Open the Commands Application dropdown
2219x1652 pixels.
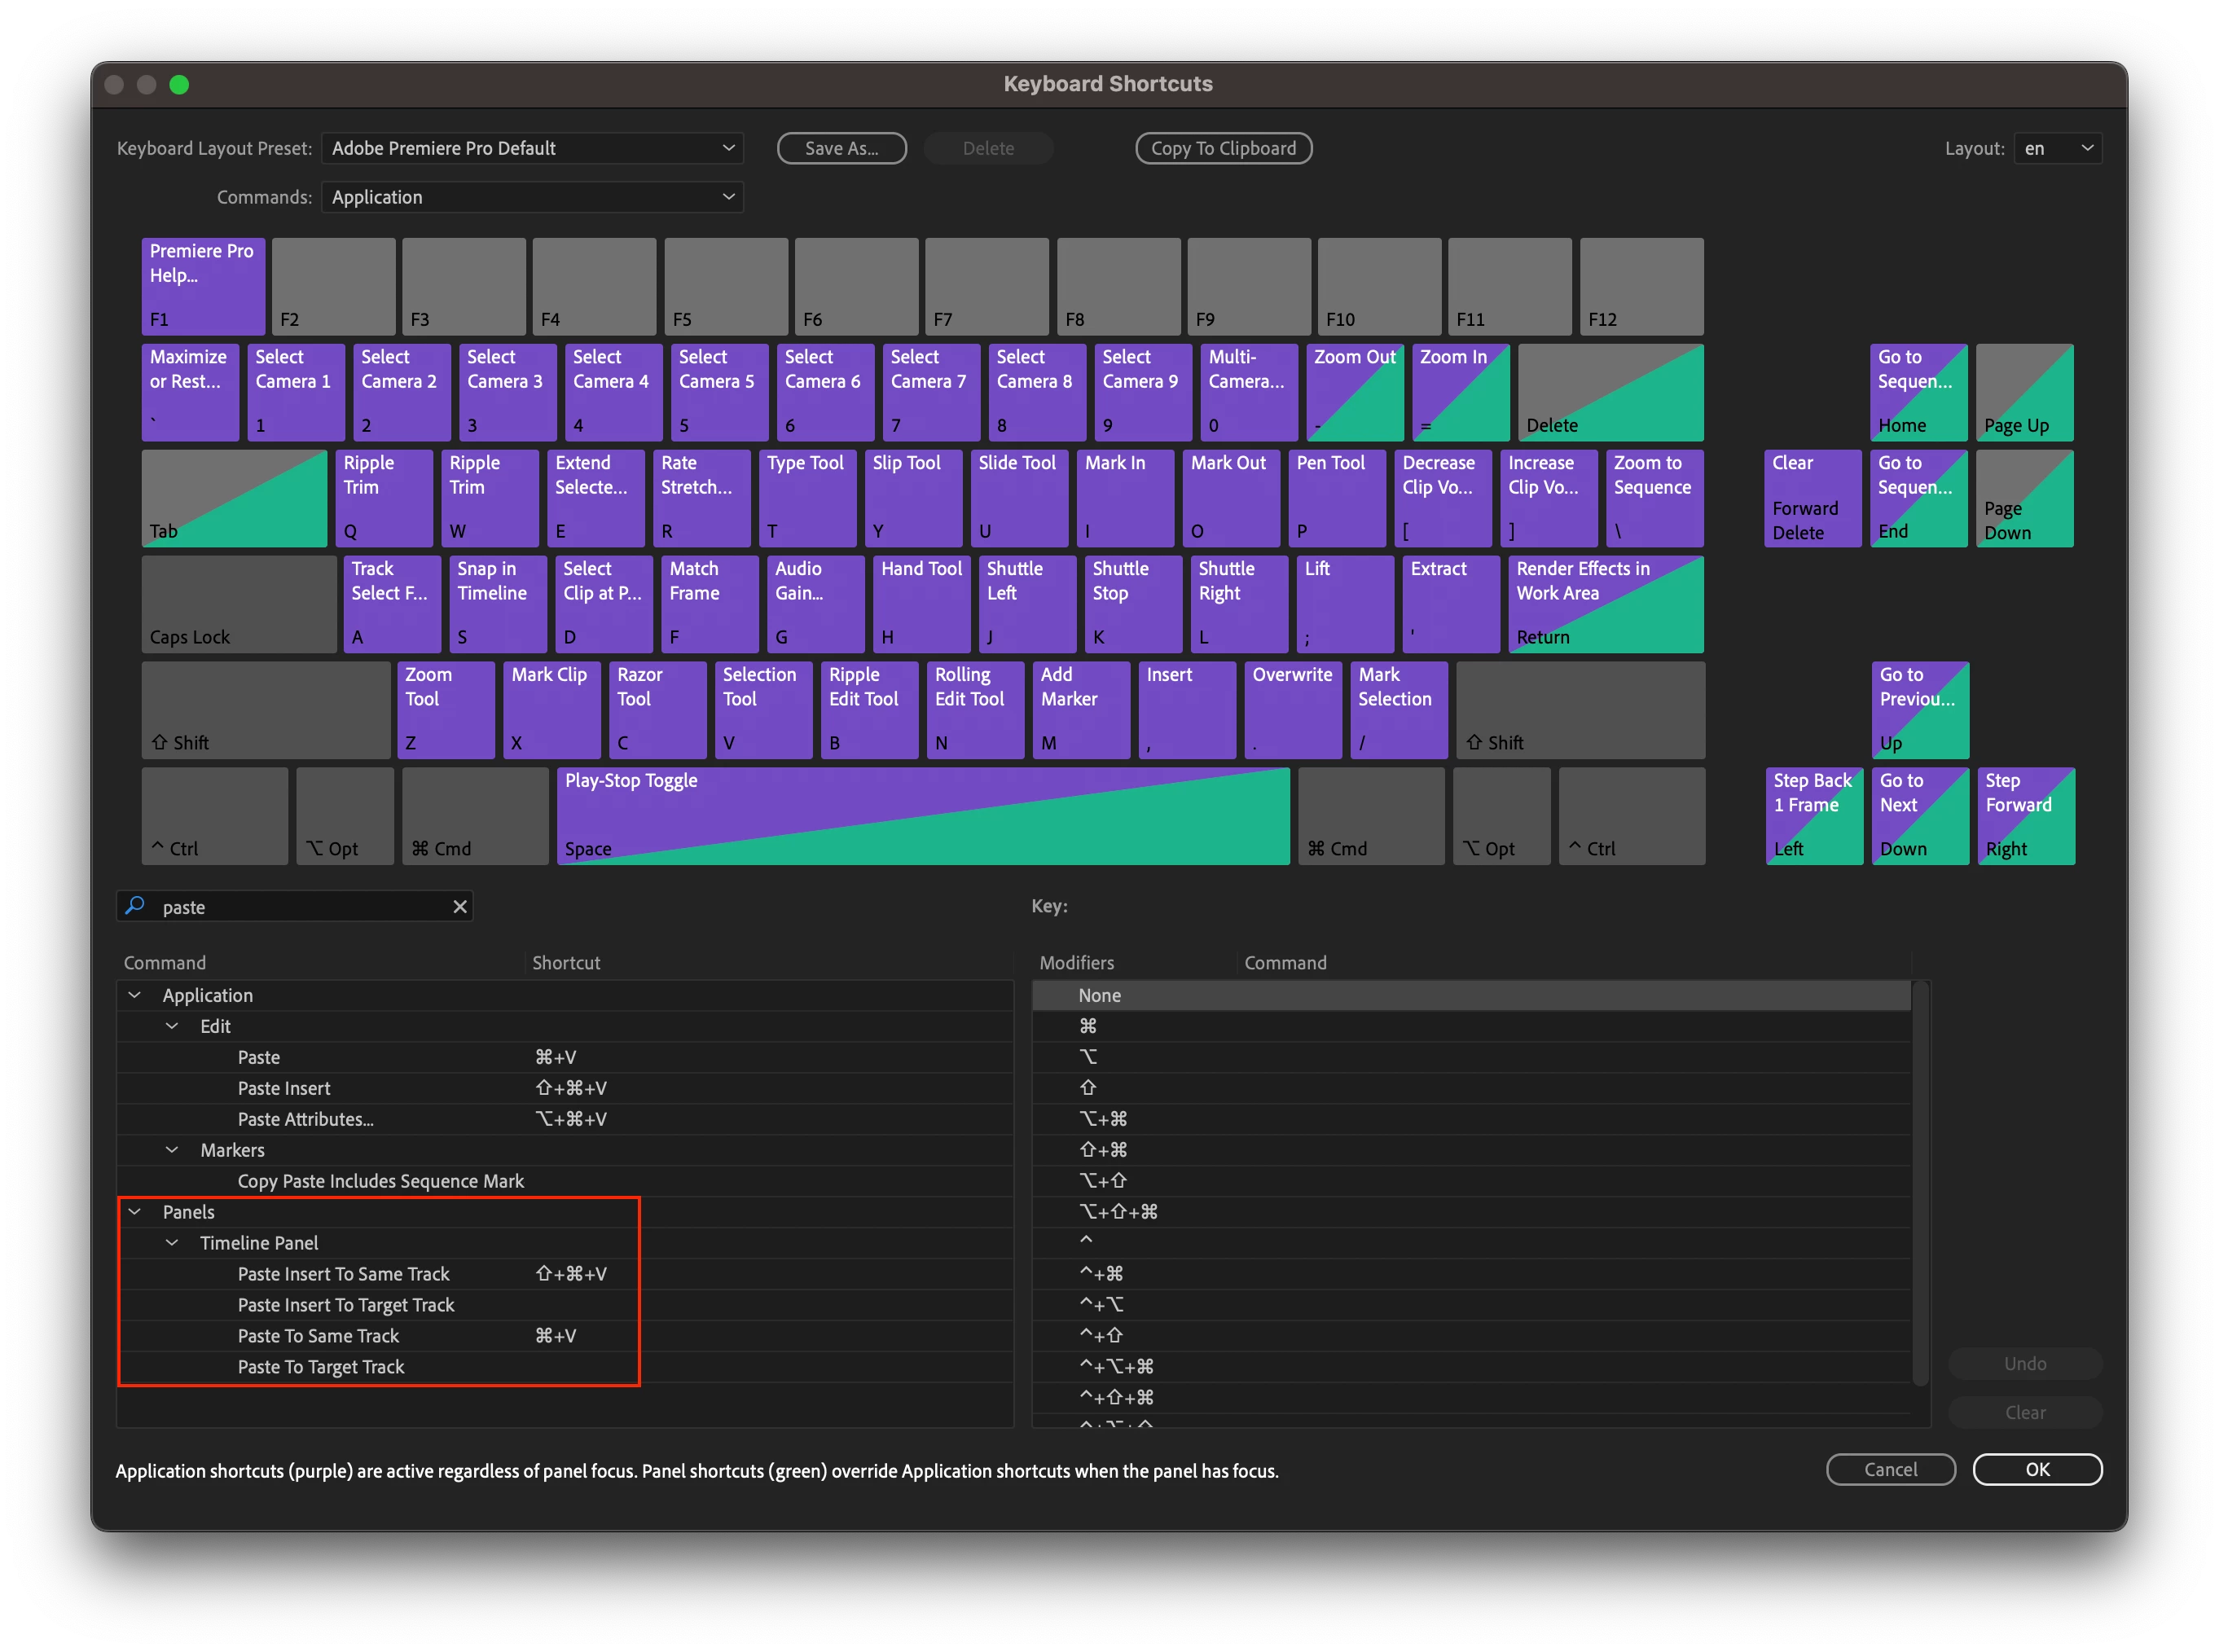[532, 197]
